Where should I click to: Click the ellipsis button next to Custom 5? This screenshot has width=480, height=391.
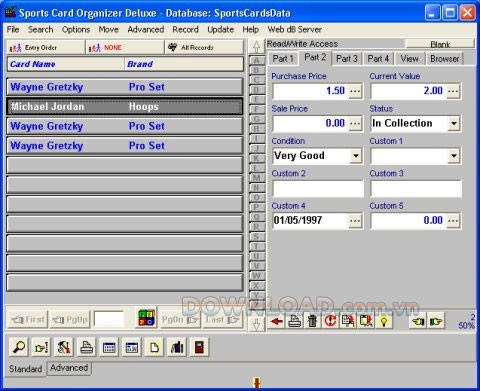pos(453,221)
